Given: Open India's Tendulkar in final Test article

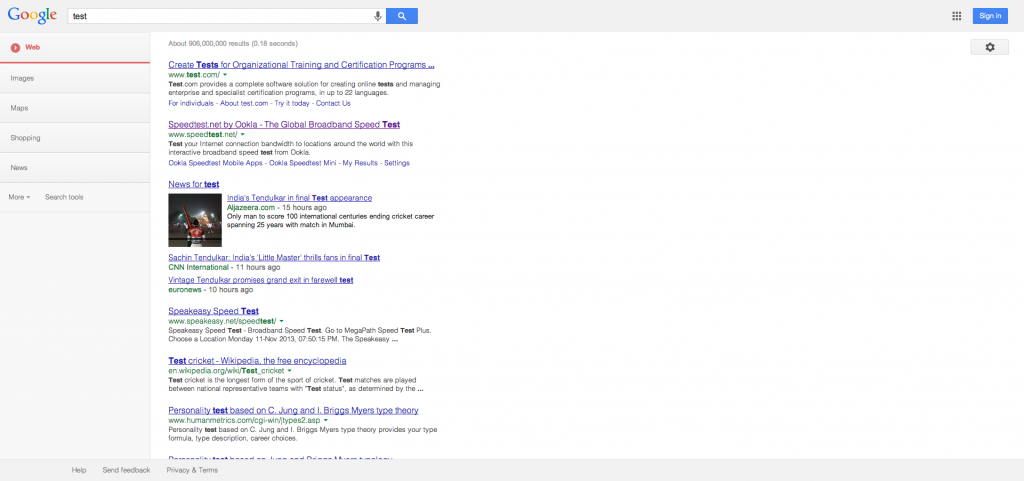Looking at the screenshot, I should (300, 198).
